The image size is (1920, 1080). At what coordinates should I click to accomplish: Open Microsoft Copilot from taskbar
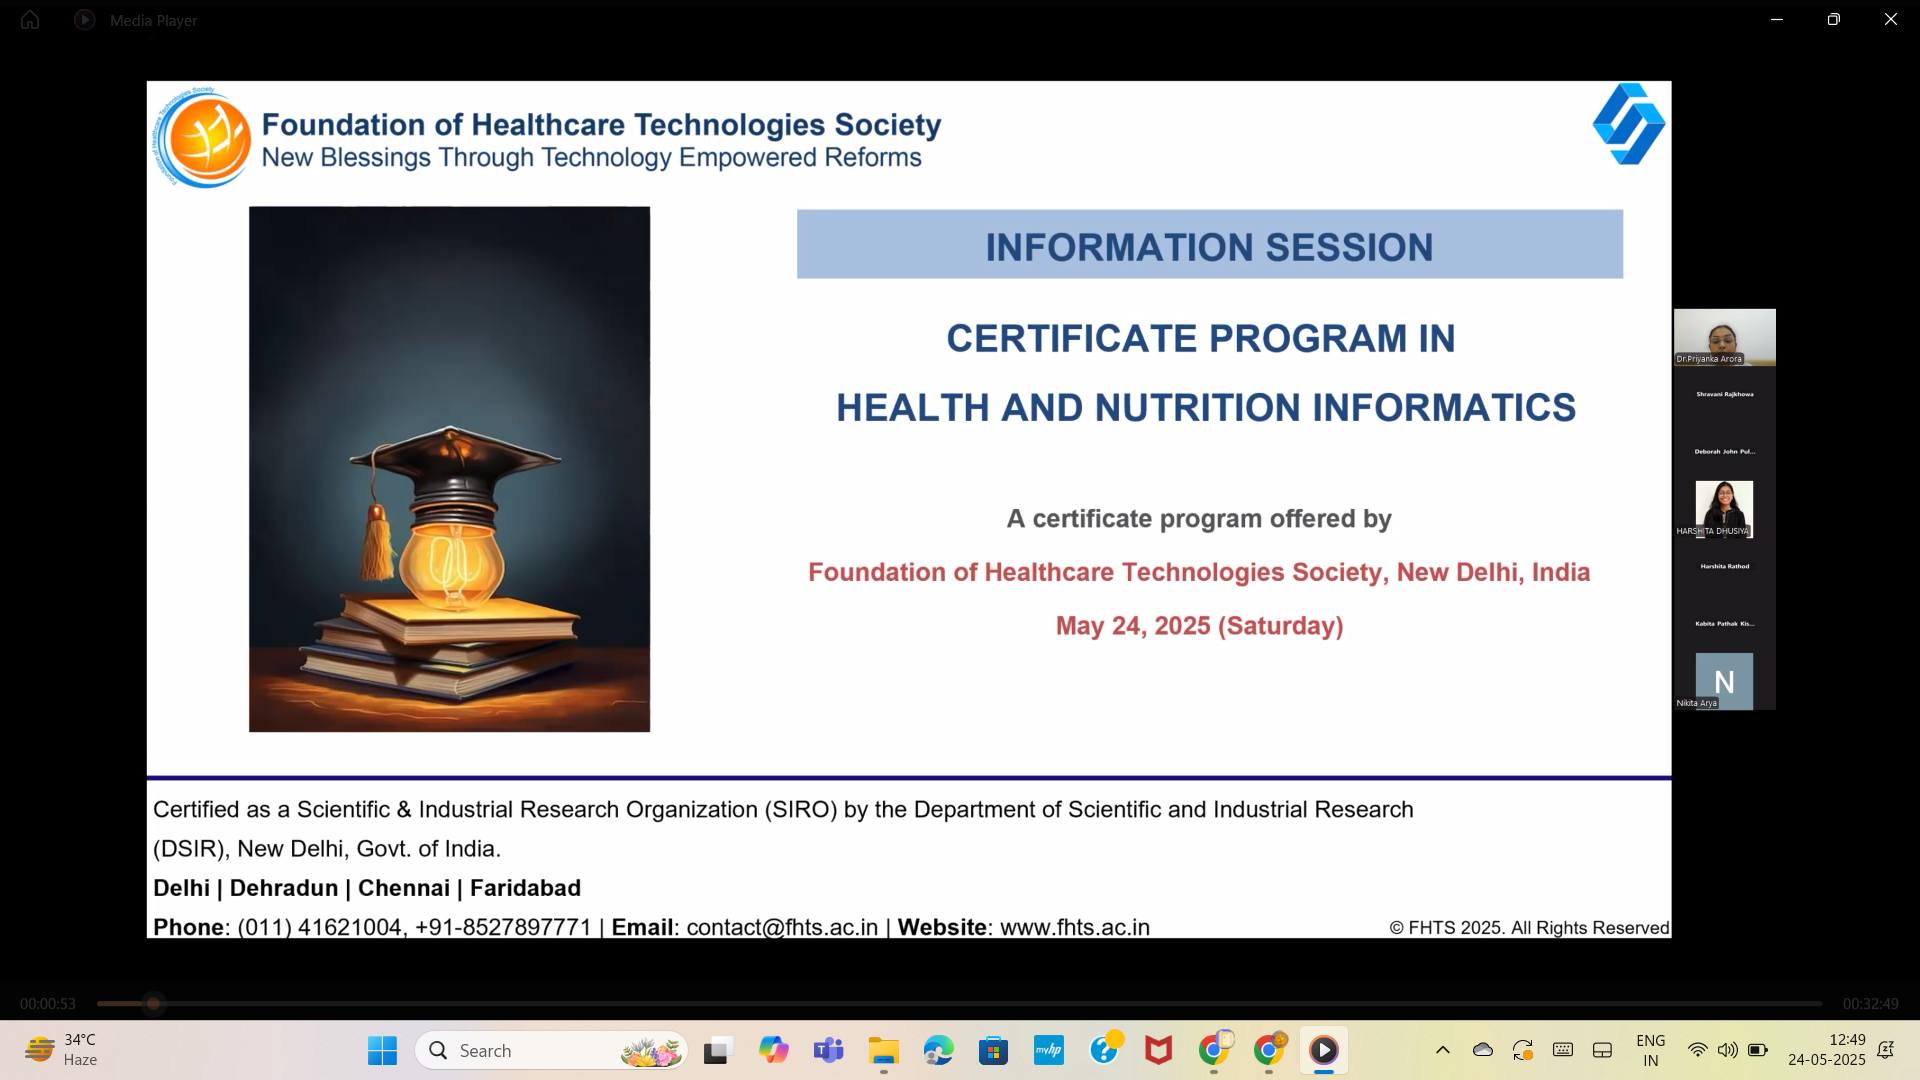point(773,1050)
